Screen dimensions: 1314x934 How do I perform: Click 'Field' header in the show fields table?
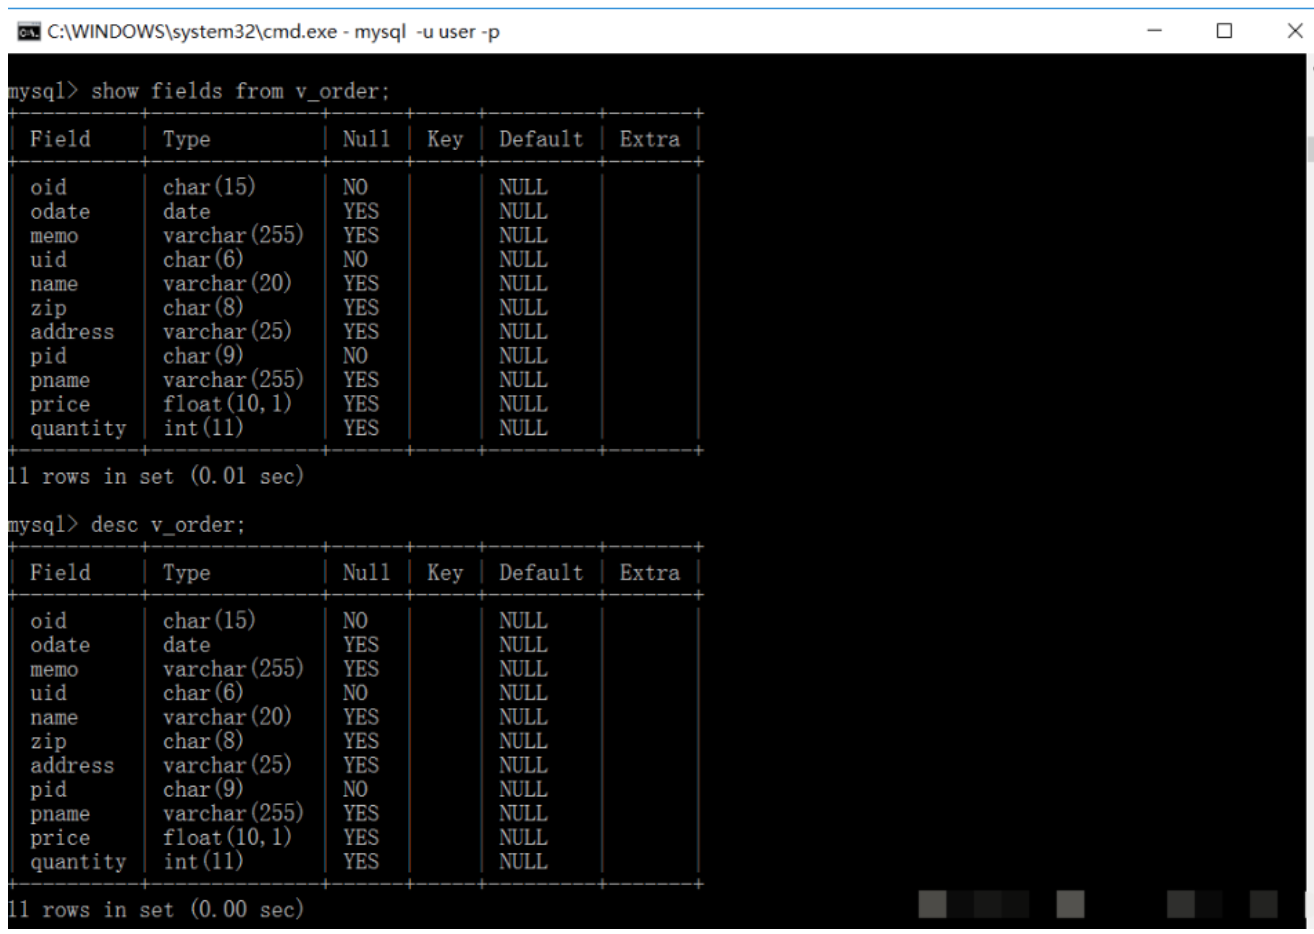coord(60,139)
